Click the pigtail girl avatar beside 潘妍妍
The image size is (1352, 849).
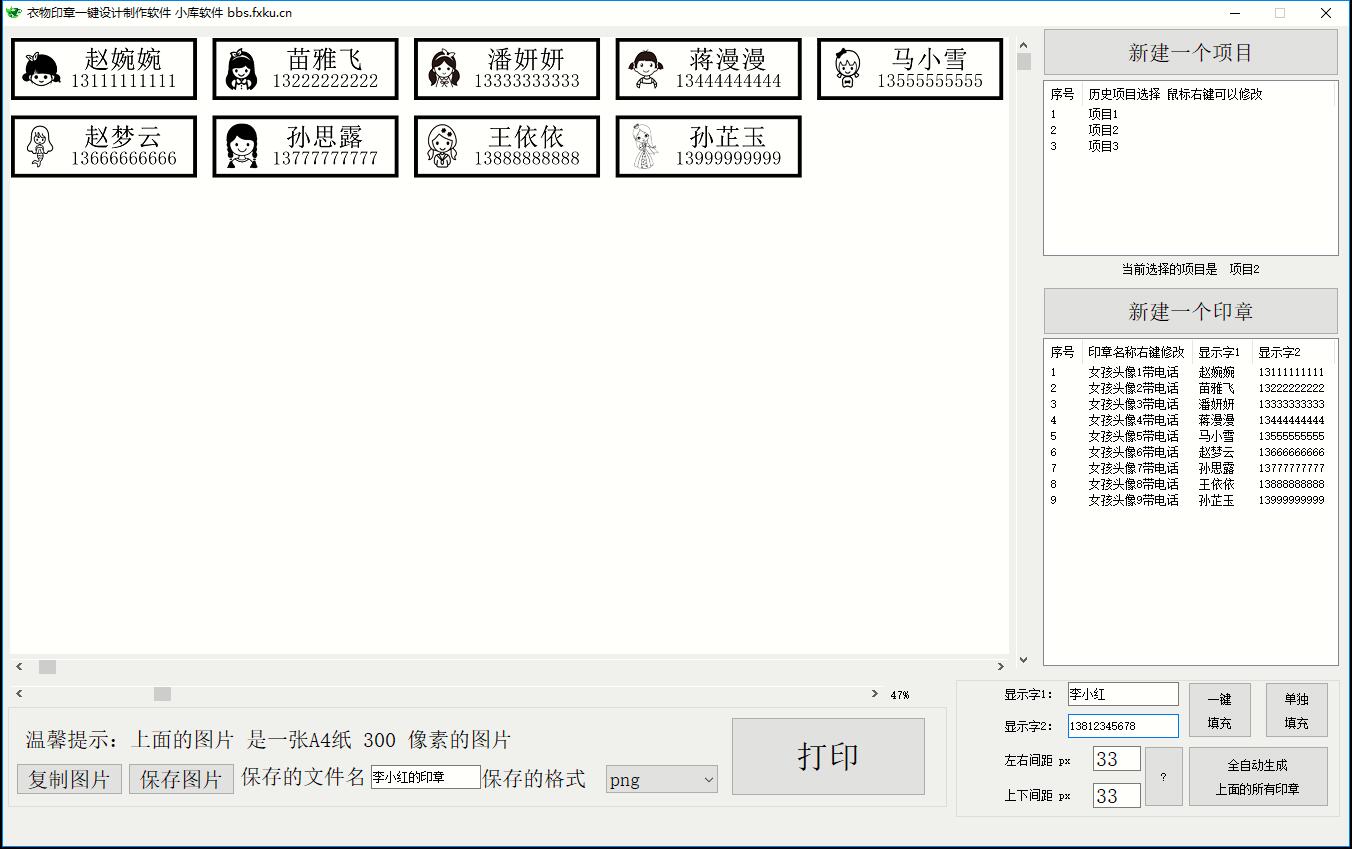[x=443, y=70]
